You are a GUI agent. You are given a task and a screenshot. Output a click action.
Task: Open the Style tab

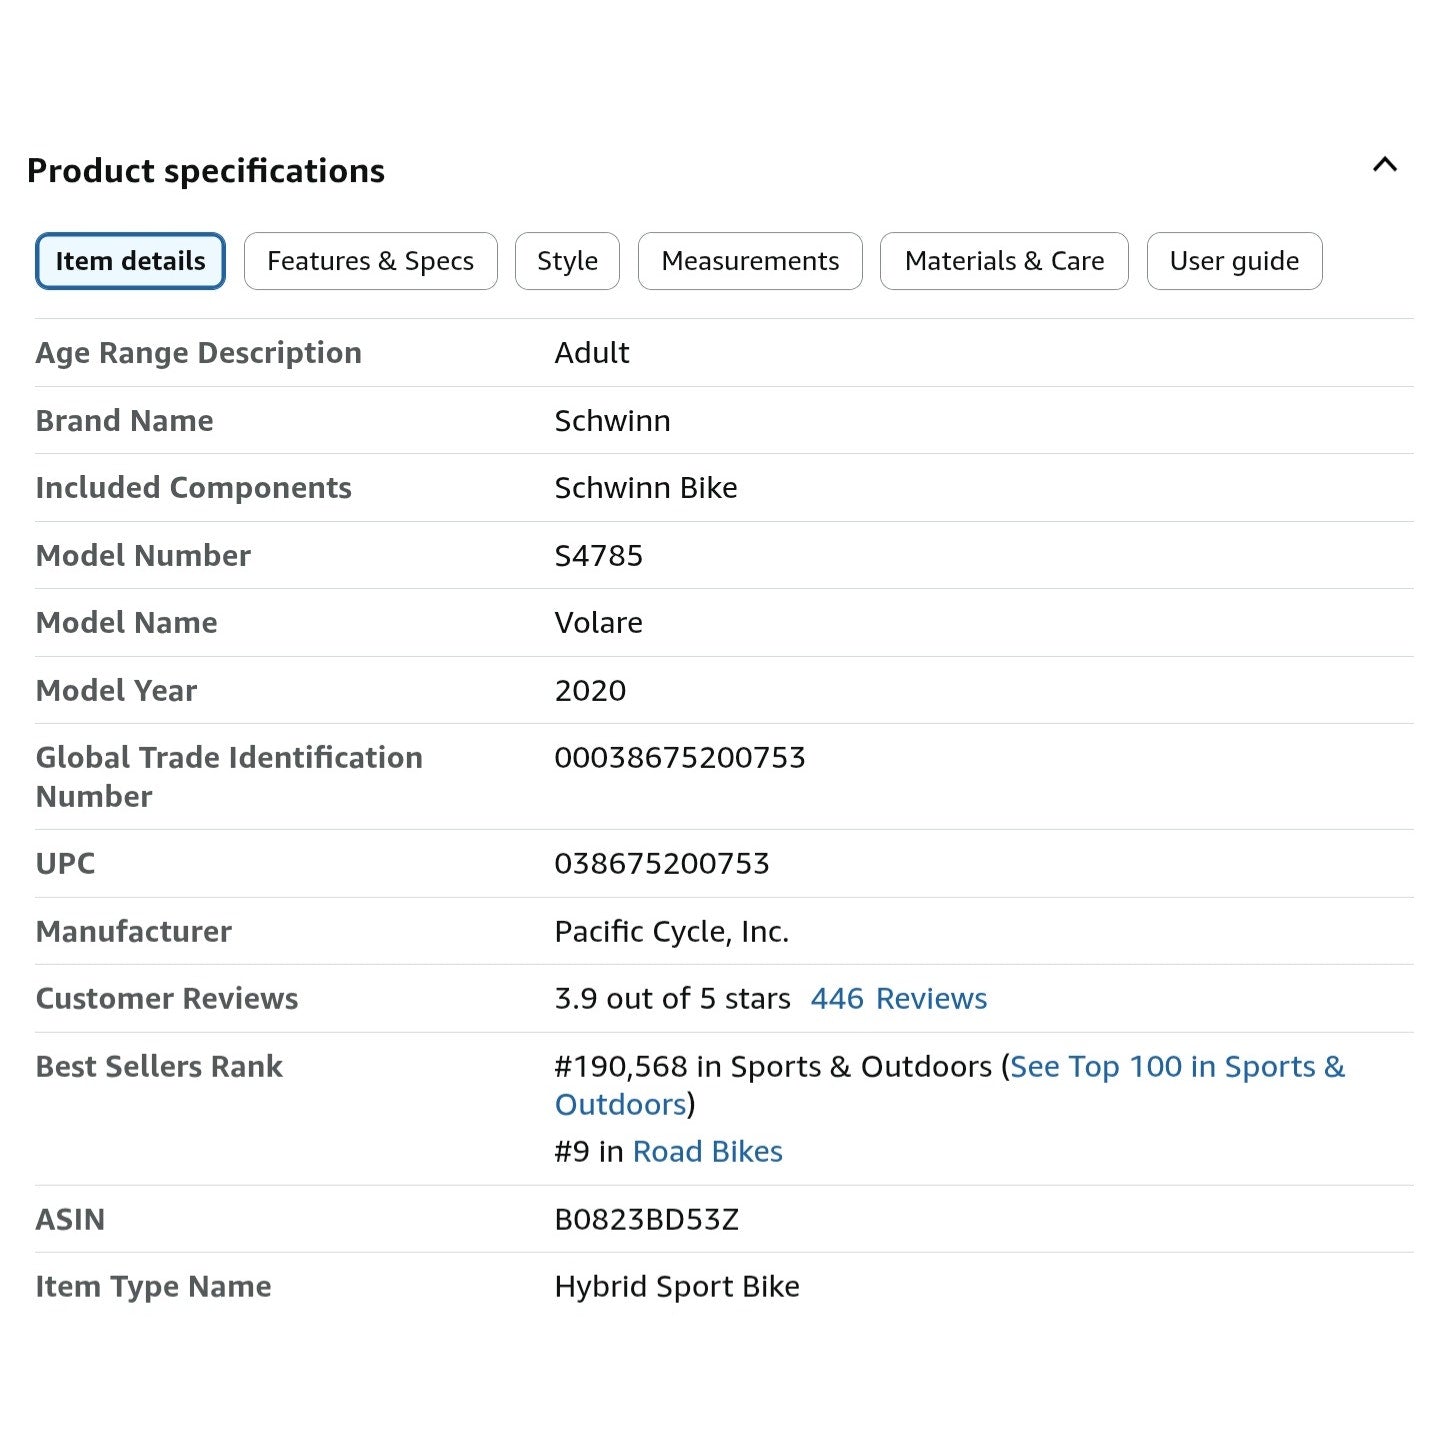point(567,261)
